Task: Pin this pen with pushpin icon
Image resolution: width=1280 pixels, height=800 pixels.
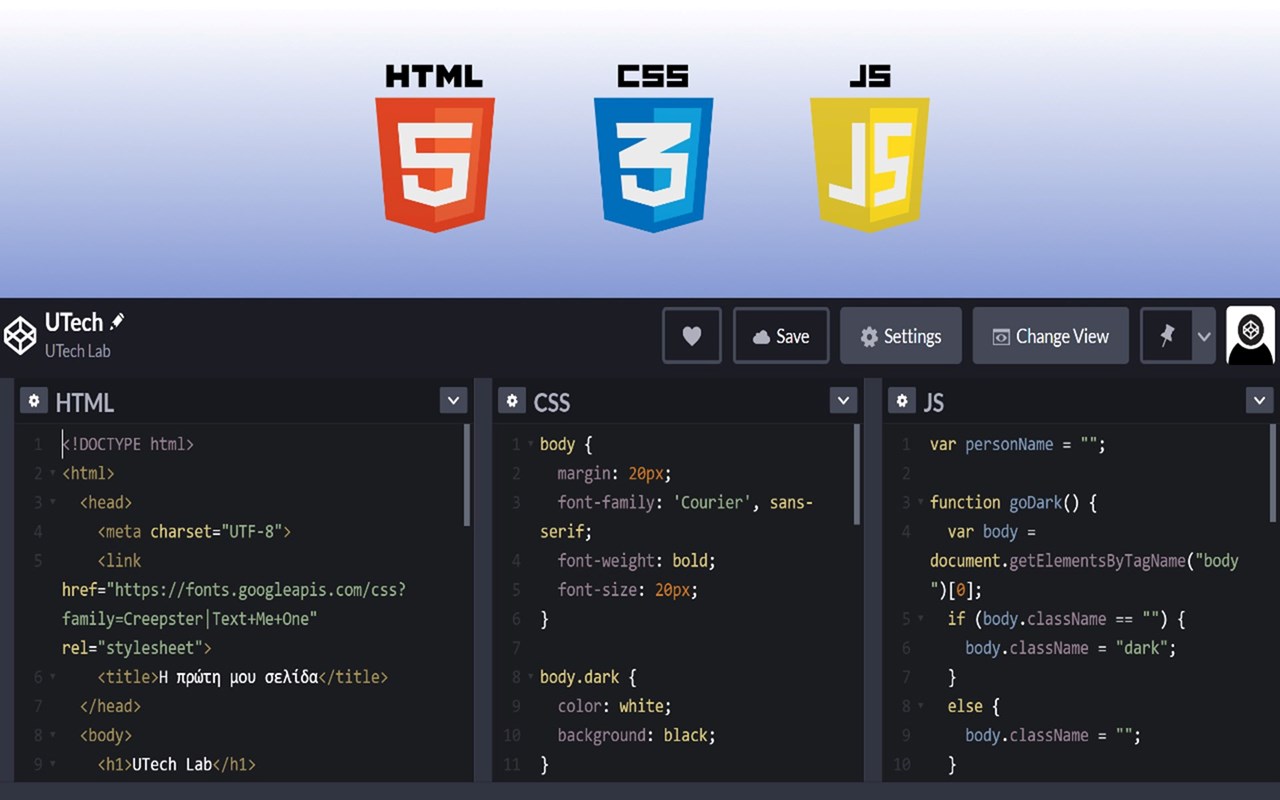Action: [1166, 336]
